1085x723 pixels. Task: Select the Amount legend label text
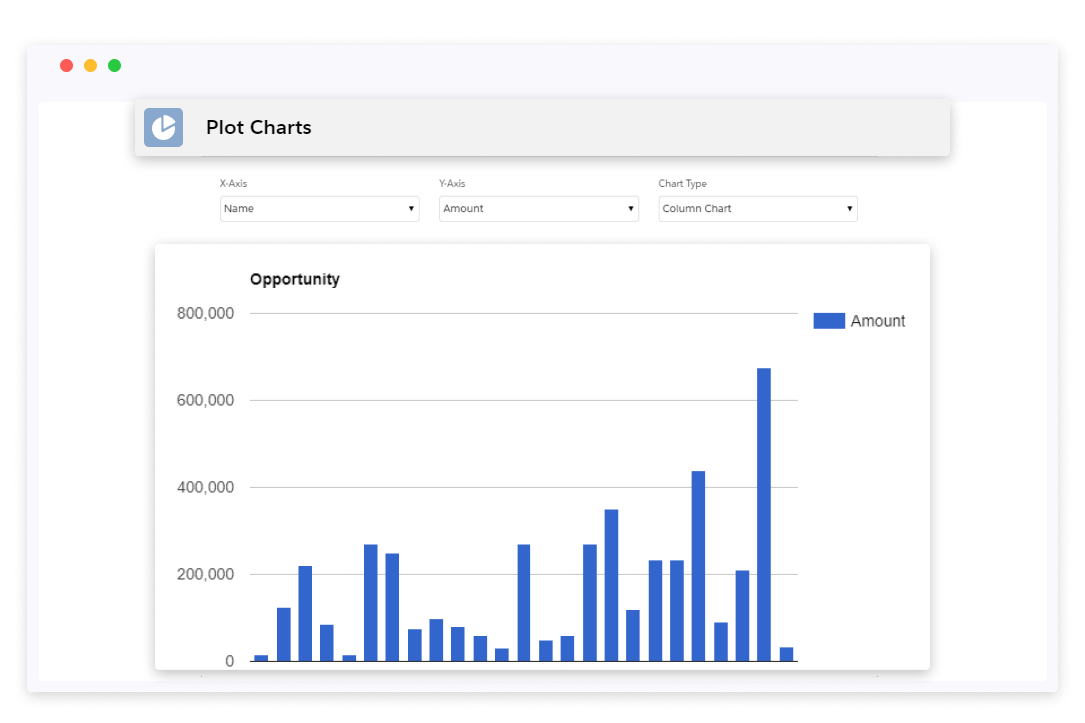coord(878,321)
